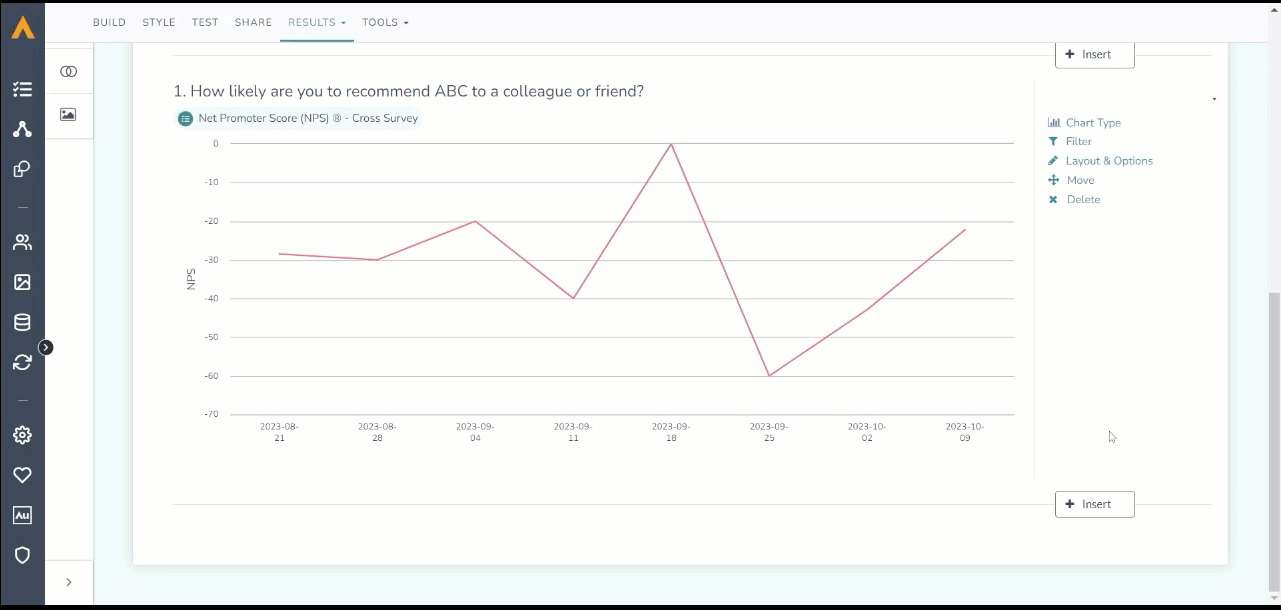The height and width of the screenshot is (610, 1281).
Task: Open the Layout & Options link
Action: [1109, 160]
